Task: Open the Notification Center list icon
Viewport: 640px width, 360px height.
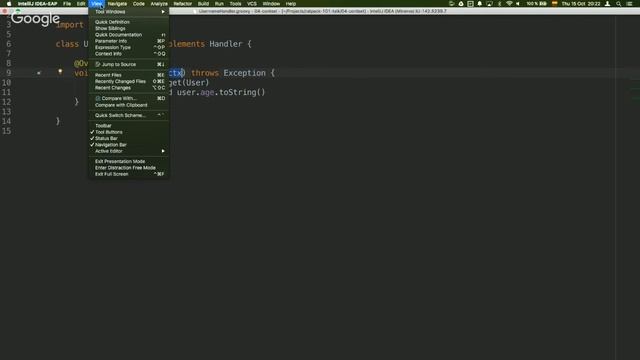Action: pyautogui.click(x=629, y=4)
